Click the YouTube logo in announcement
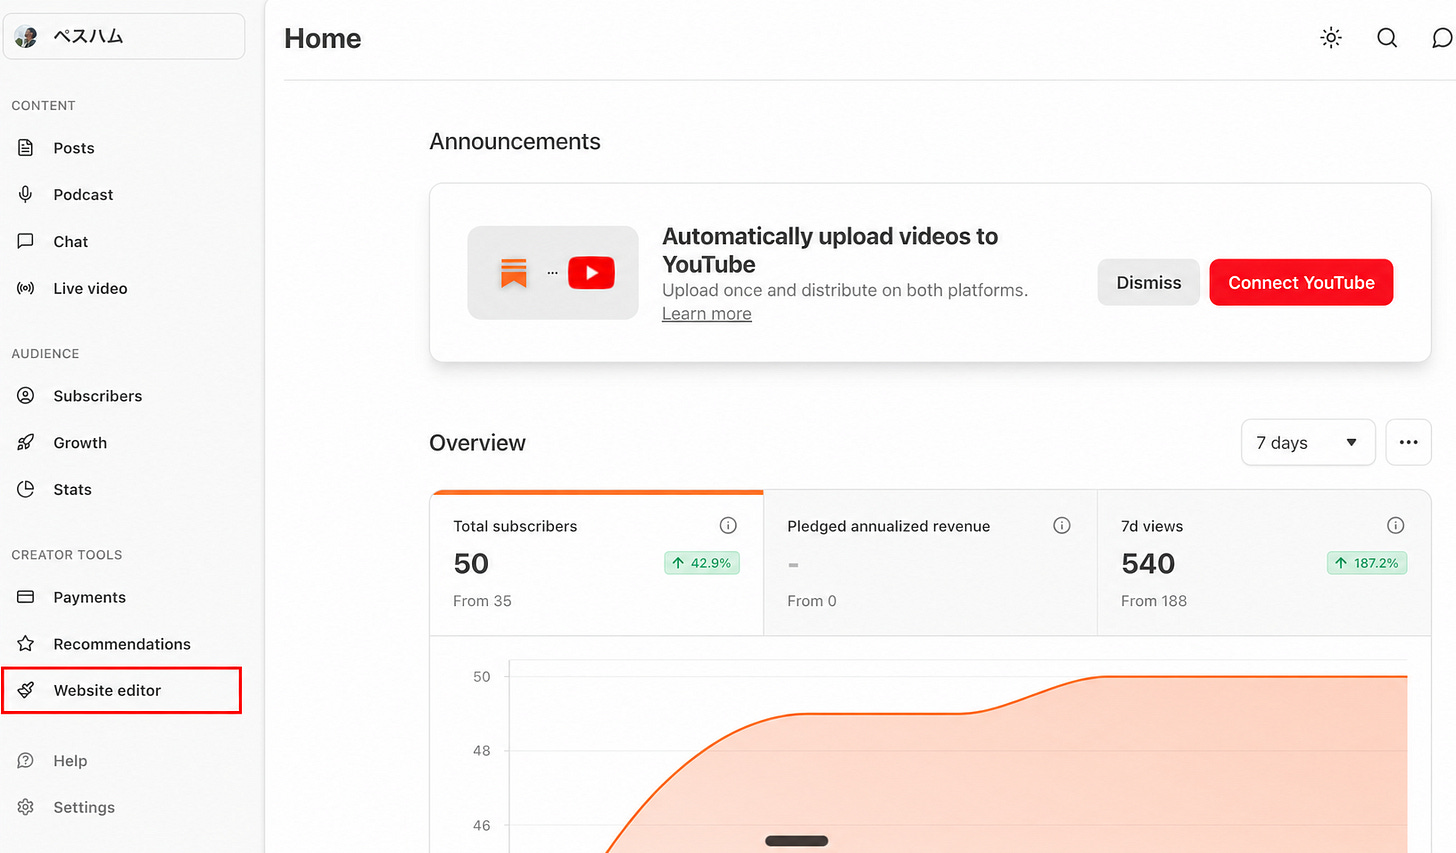Viewport: 1456px width, 853px height. 591,273
